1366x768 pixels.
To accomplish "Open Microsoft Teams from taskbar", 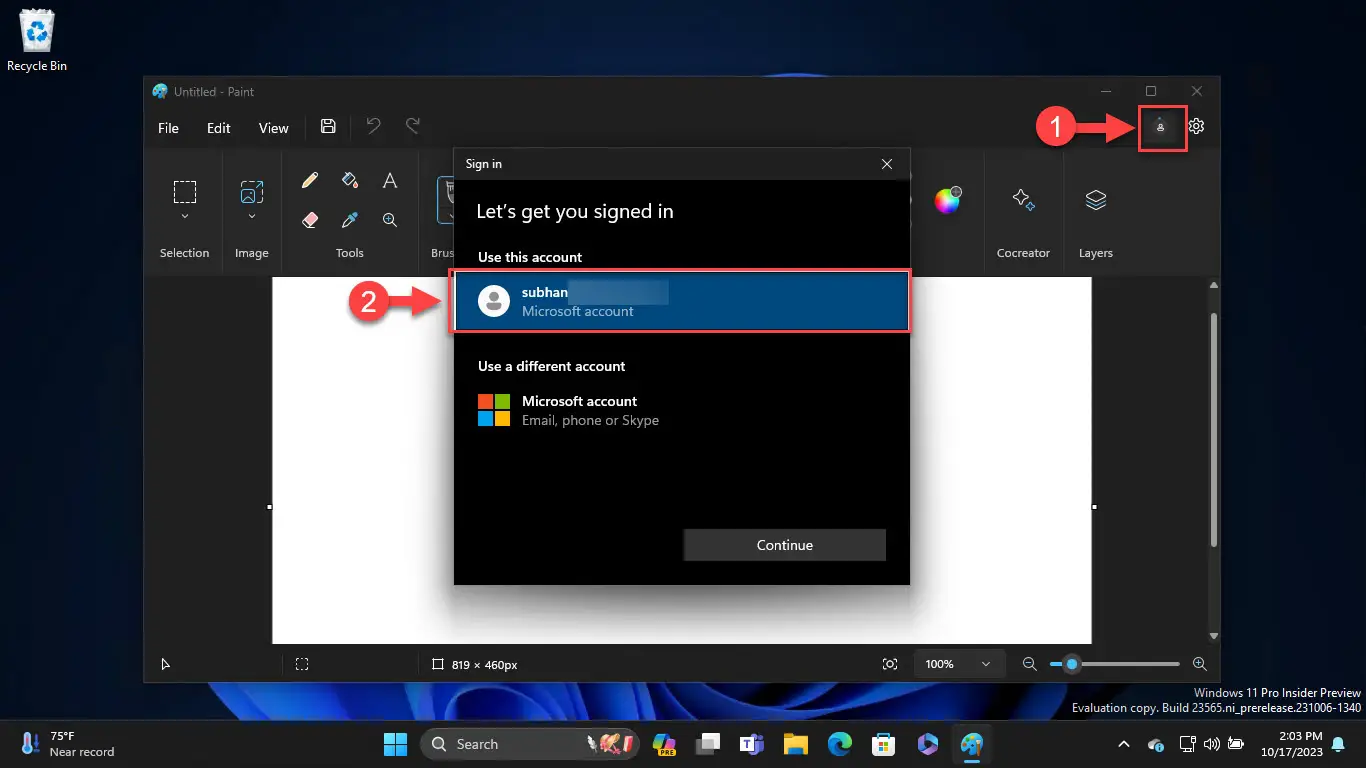I will click(x=752, y=744).
